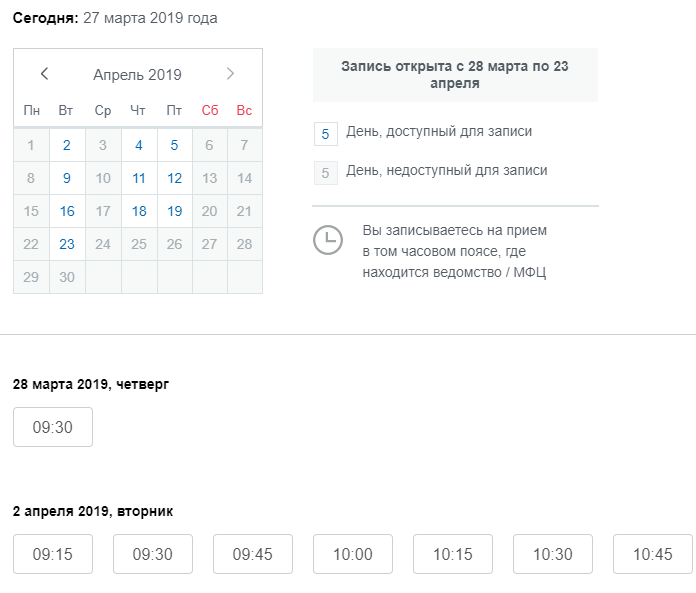Choose 09:30 slot on 28 March
696x593 pixels.
coord(53,427)
